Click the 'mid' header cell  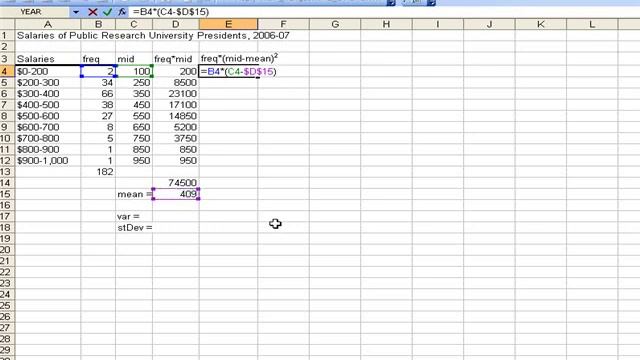point(134,59)
